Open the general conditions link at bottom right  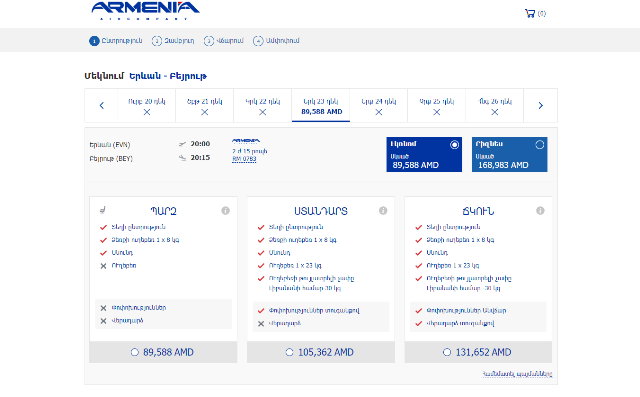(517, 374)
